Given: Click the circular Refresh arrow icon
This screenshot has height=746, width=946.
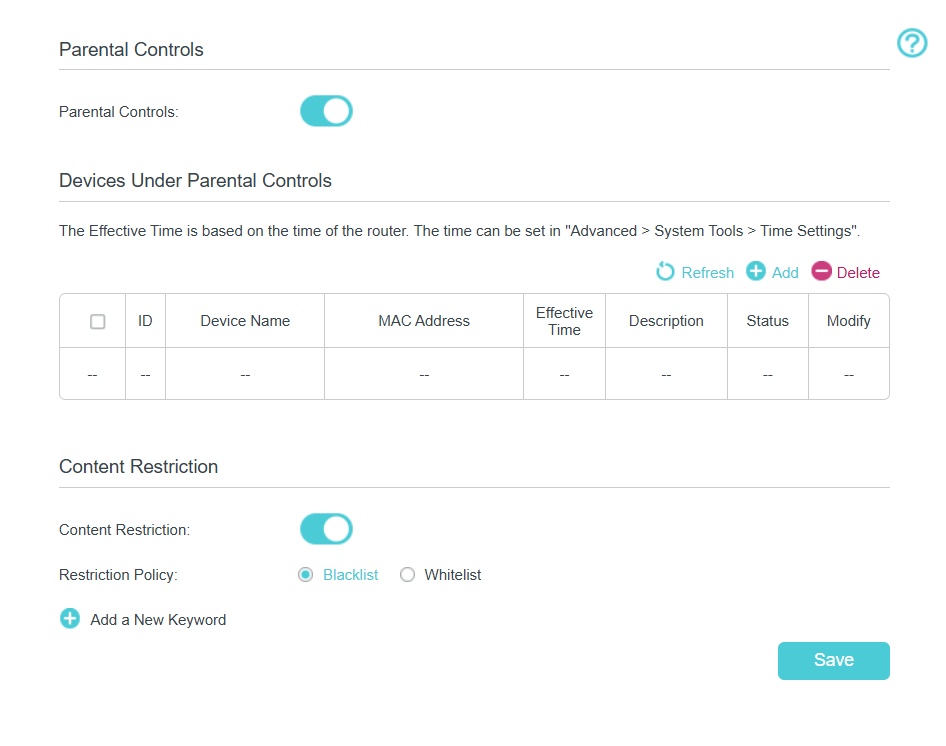Looking at the screenshot, I should pos(665,272).
